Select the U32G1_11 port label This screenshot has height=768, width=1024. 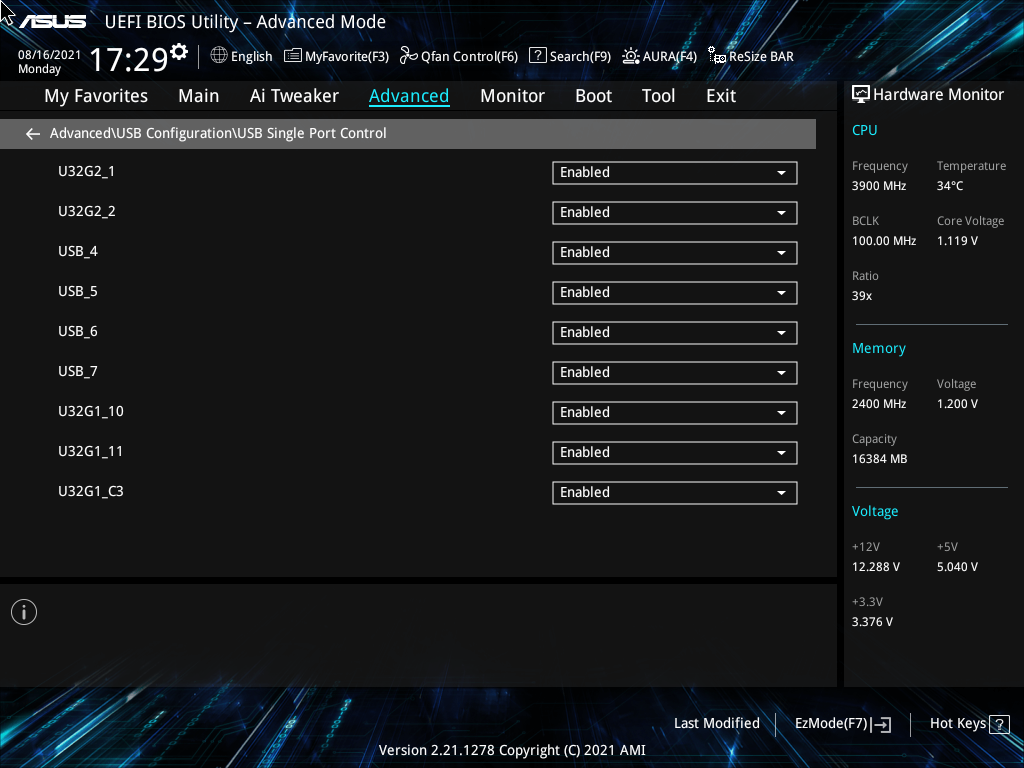point(90,451)
